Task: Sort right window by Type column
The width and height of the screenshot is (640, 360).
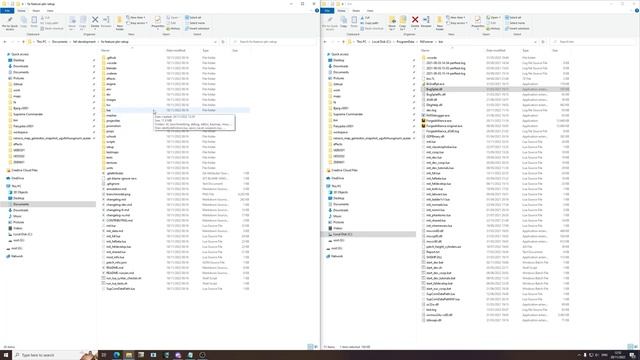Action: point(526,50)
